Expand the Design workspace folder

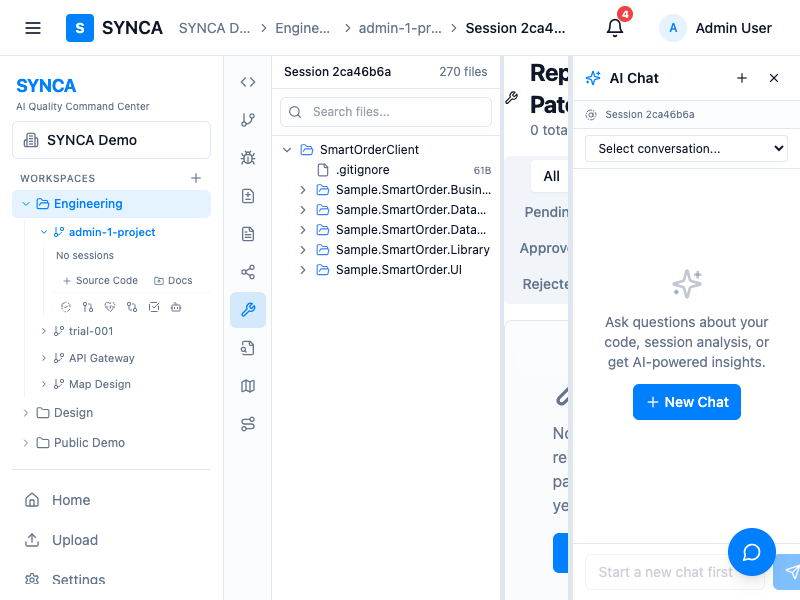tap(26, 413)
